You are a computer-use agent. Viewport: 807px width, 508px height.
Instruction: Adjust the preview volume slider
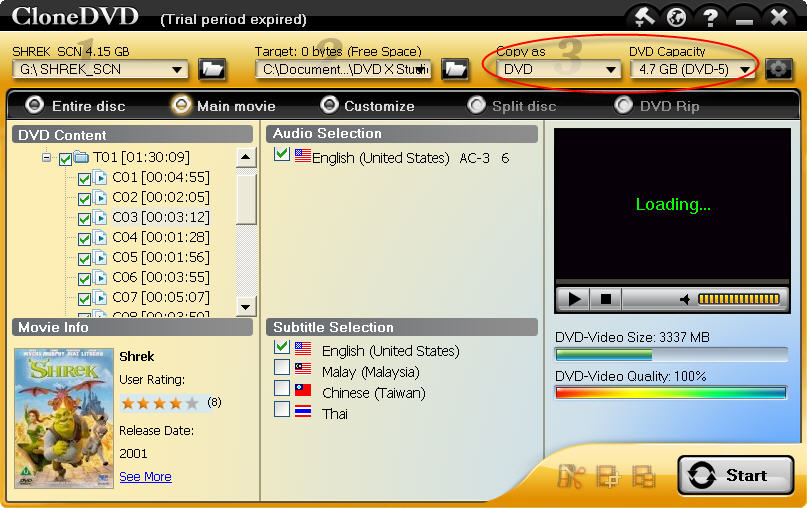(739, 299)
